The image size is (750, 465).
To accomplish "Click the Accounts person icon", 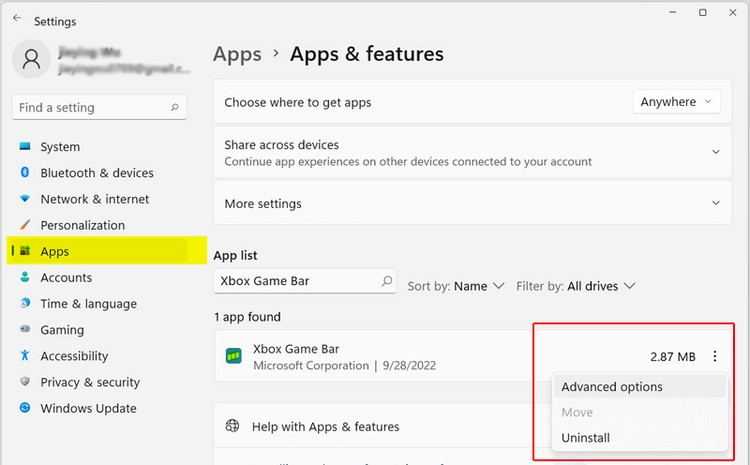I will pyautogui.click(x=25, y=277).
